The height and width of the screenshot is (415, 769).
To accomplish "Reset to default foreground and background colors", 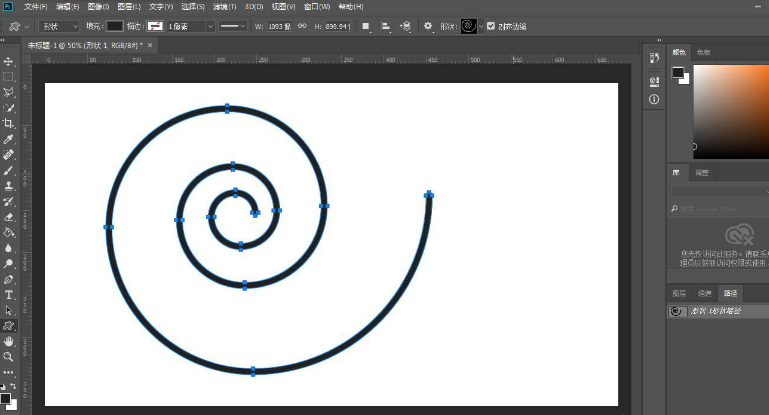I will pyautogui.click(x=3, y=386).
